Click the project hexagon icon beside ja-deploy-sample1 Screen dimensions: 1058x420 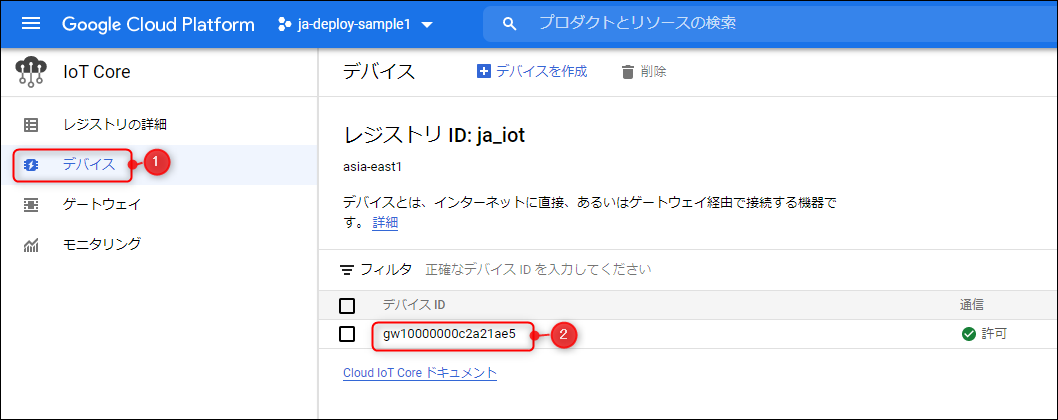tap(284, 24)
